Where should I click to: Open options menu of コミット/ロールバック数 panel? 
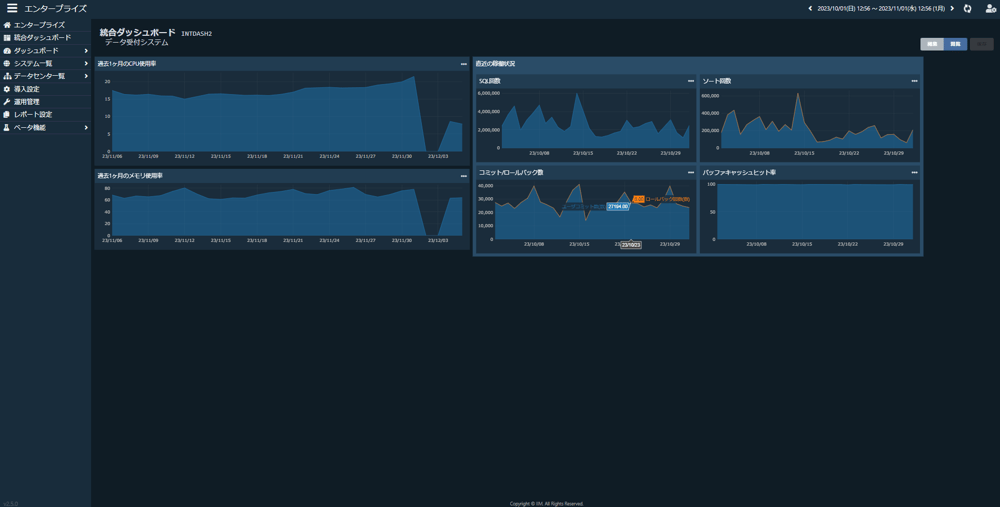coord(691,172)
